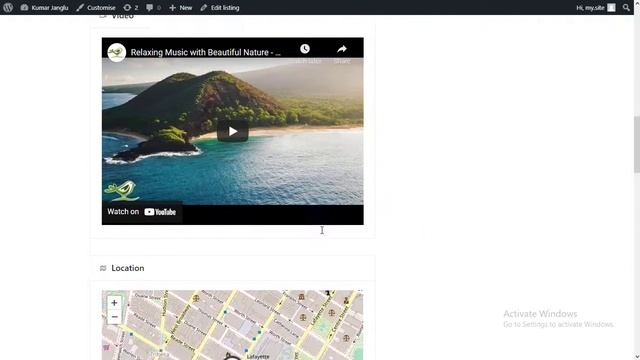640x360 pixels.
Task: Click the scrollbar down arrow
Action: (636, 357)
